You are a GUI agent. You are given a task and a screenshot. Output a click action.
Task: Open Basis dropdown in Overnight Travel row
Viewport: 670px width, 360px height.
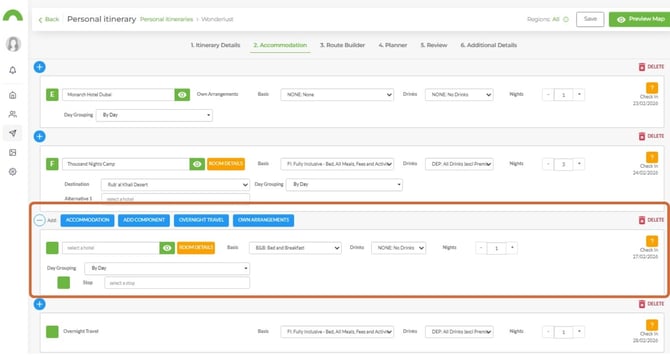337,332
